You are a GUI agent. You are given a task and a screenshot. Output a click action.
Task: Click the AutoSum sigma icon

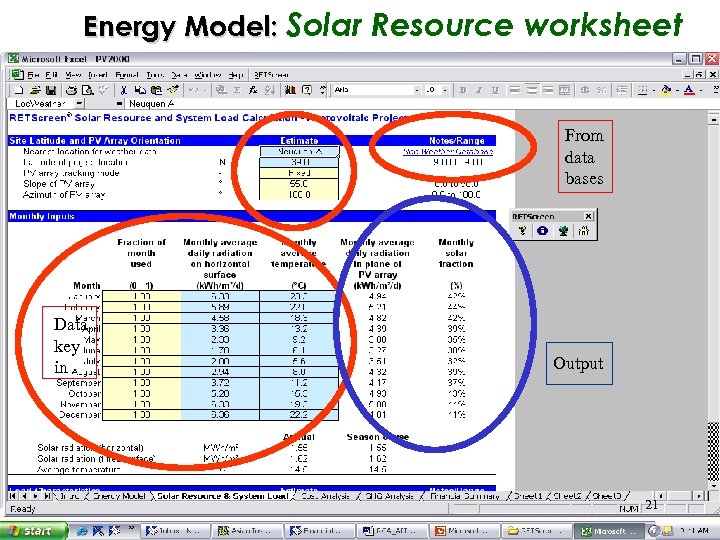[x=237, y=90]
